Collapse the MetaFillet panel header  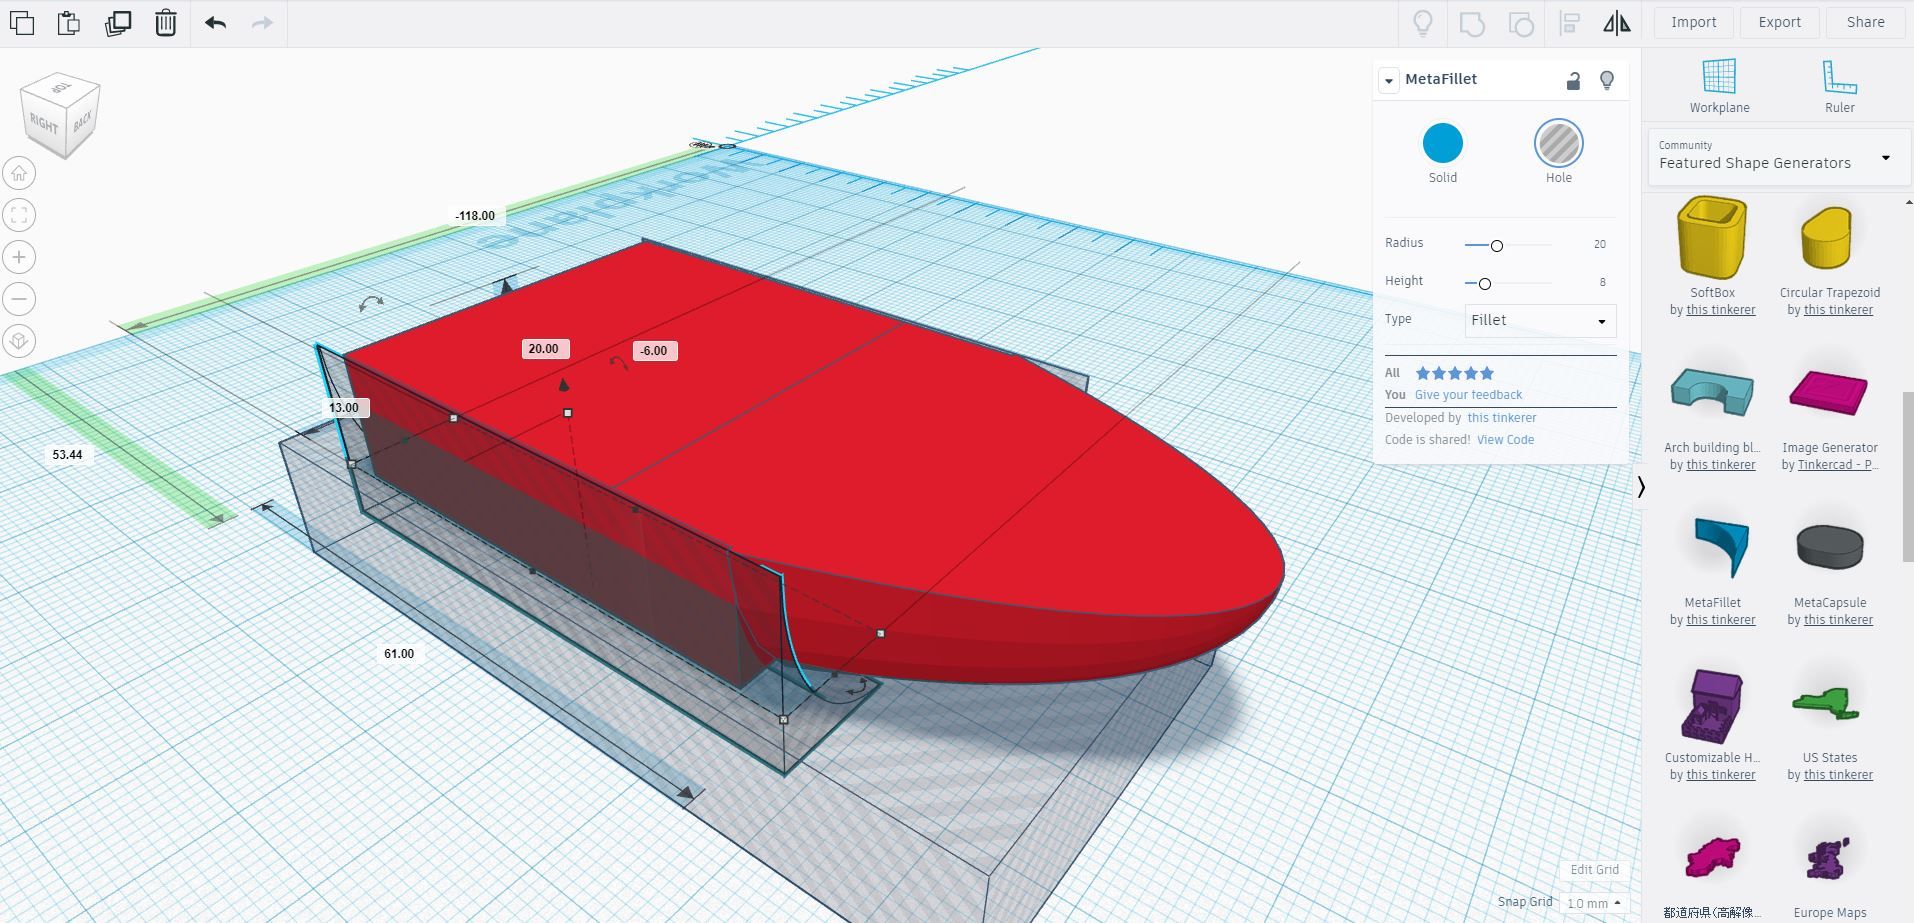point(1389,80)
